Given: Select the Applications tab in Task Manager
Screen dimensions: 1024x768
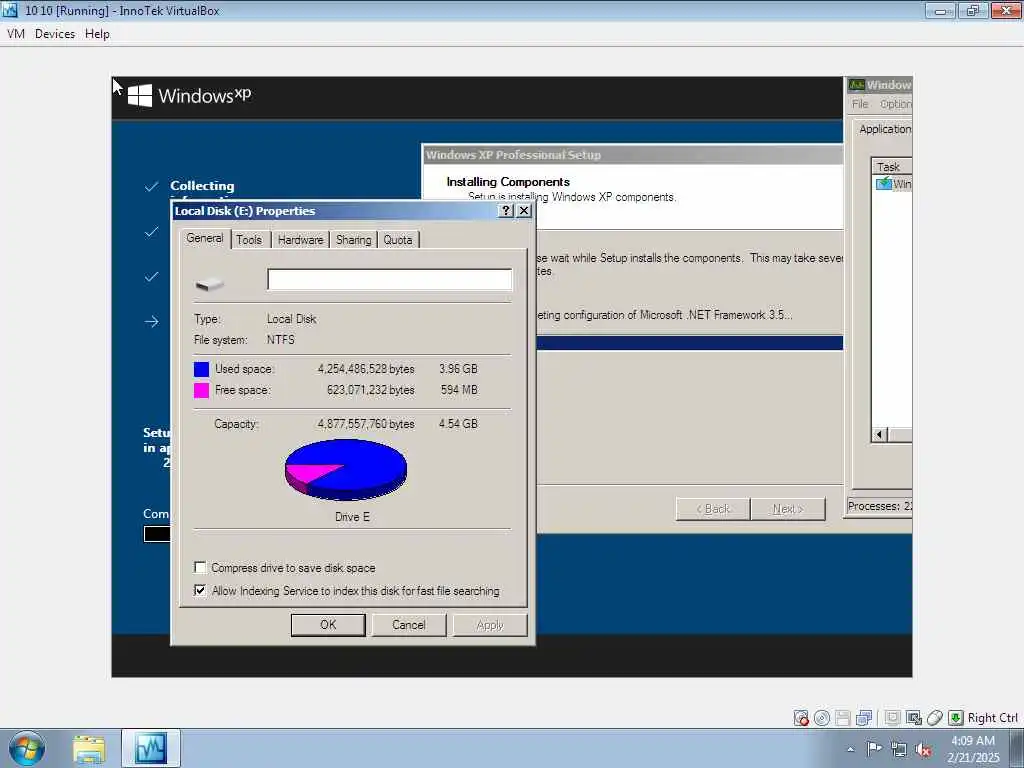Looking at the screenshot, I should pyautogui.click(x=884, y=129).
